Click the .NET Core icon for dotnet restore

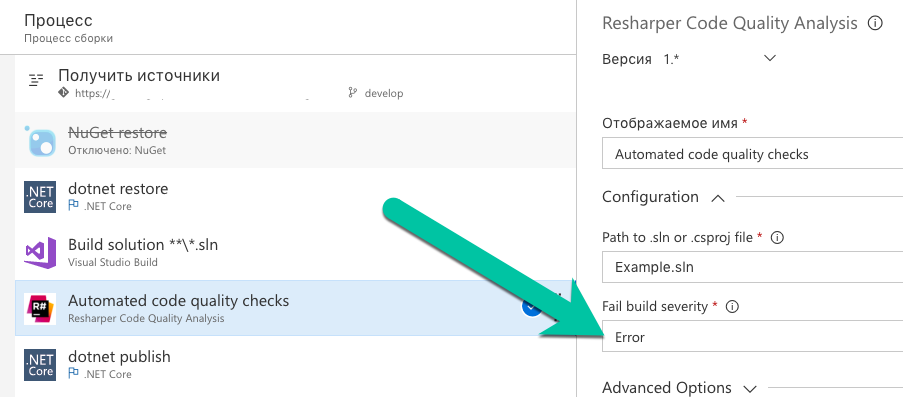point(40,196)
